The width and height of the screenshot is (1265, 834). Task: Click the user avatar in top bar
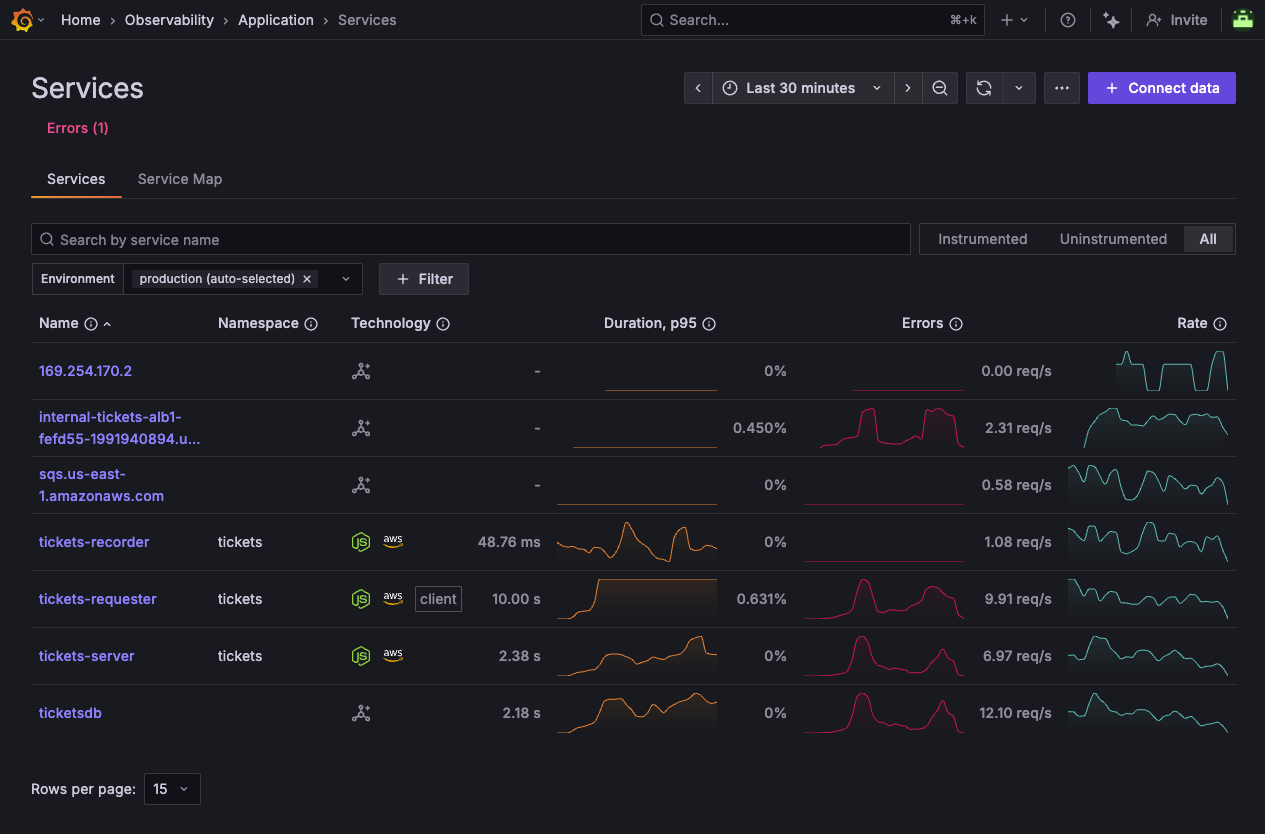pyautogui.click(x=1243, y=20)
